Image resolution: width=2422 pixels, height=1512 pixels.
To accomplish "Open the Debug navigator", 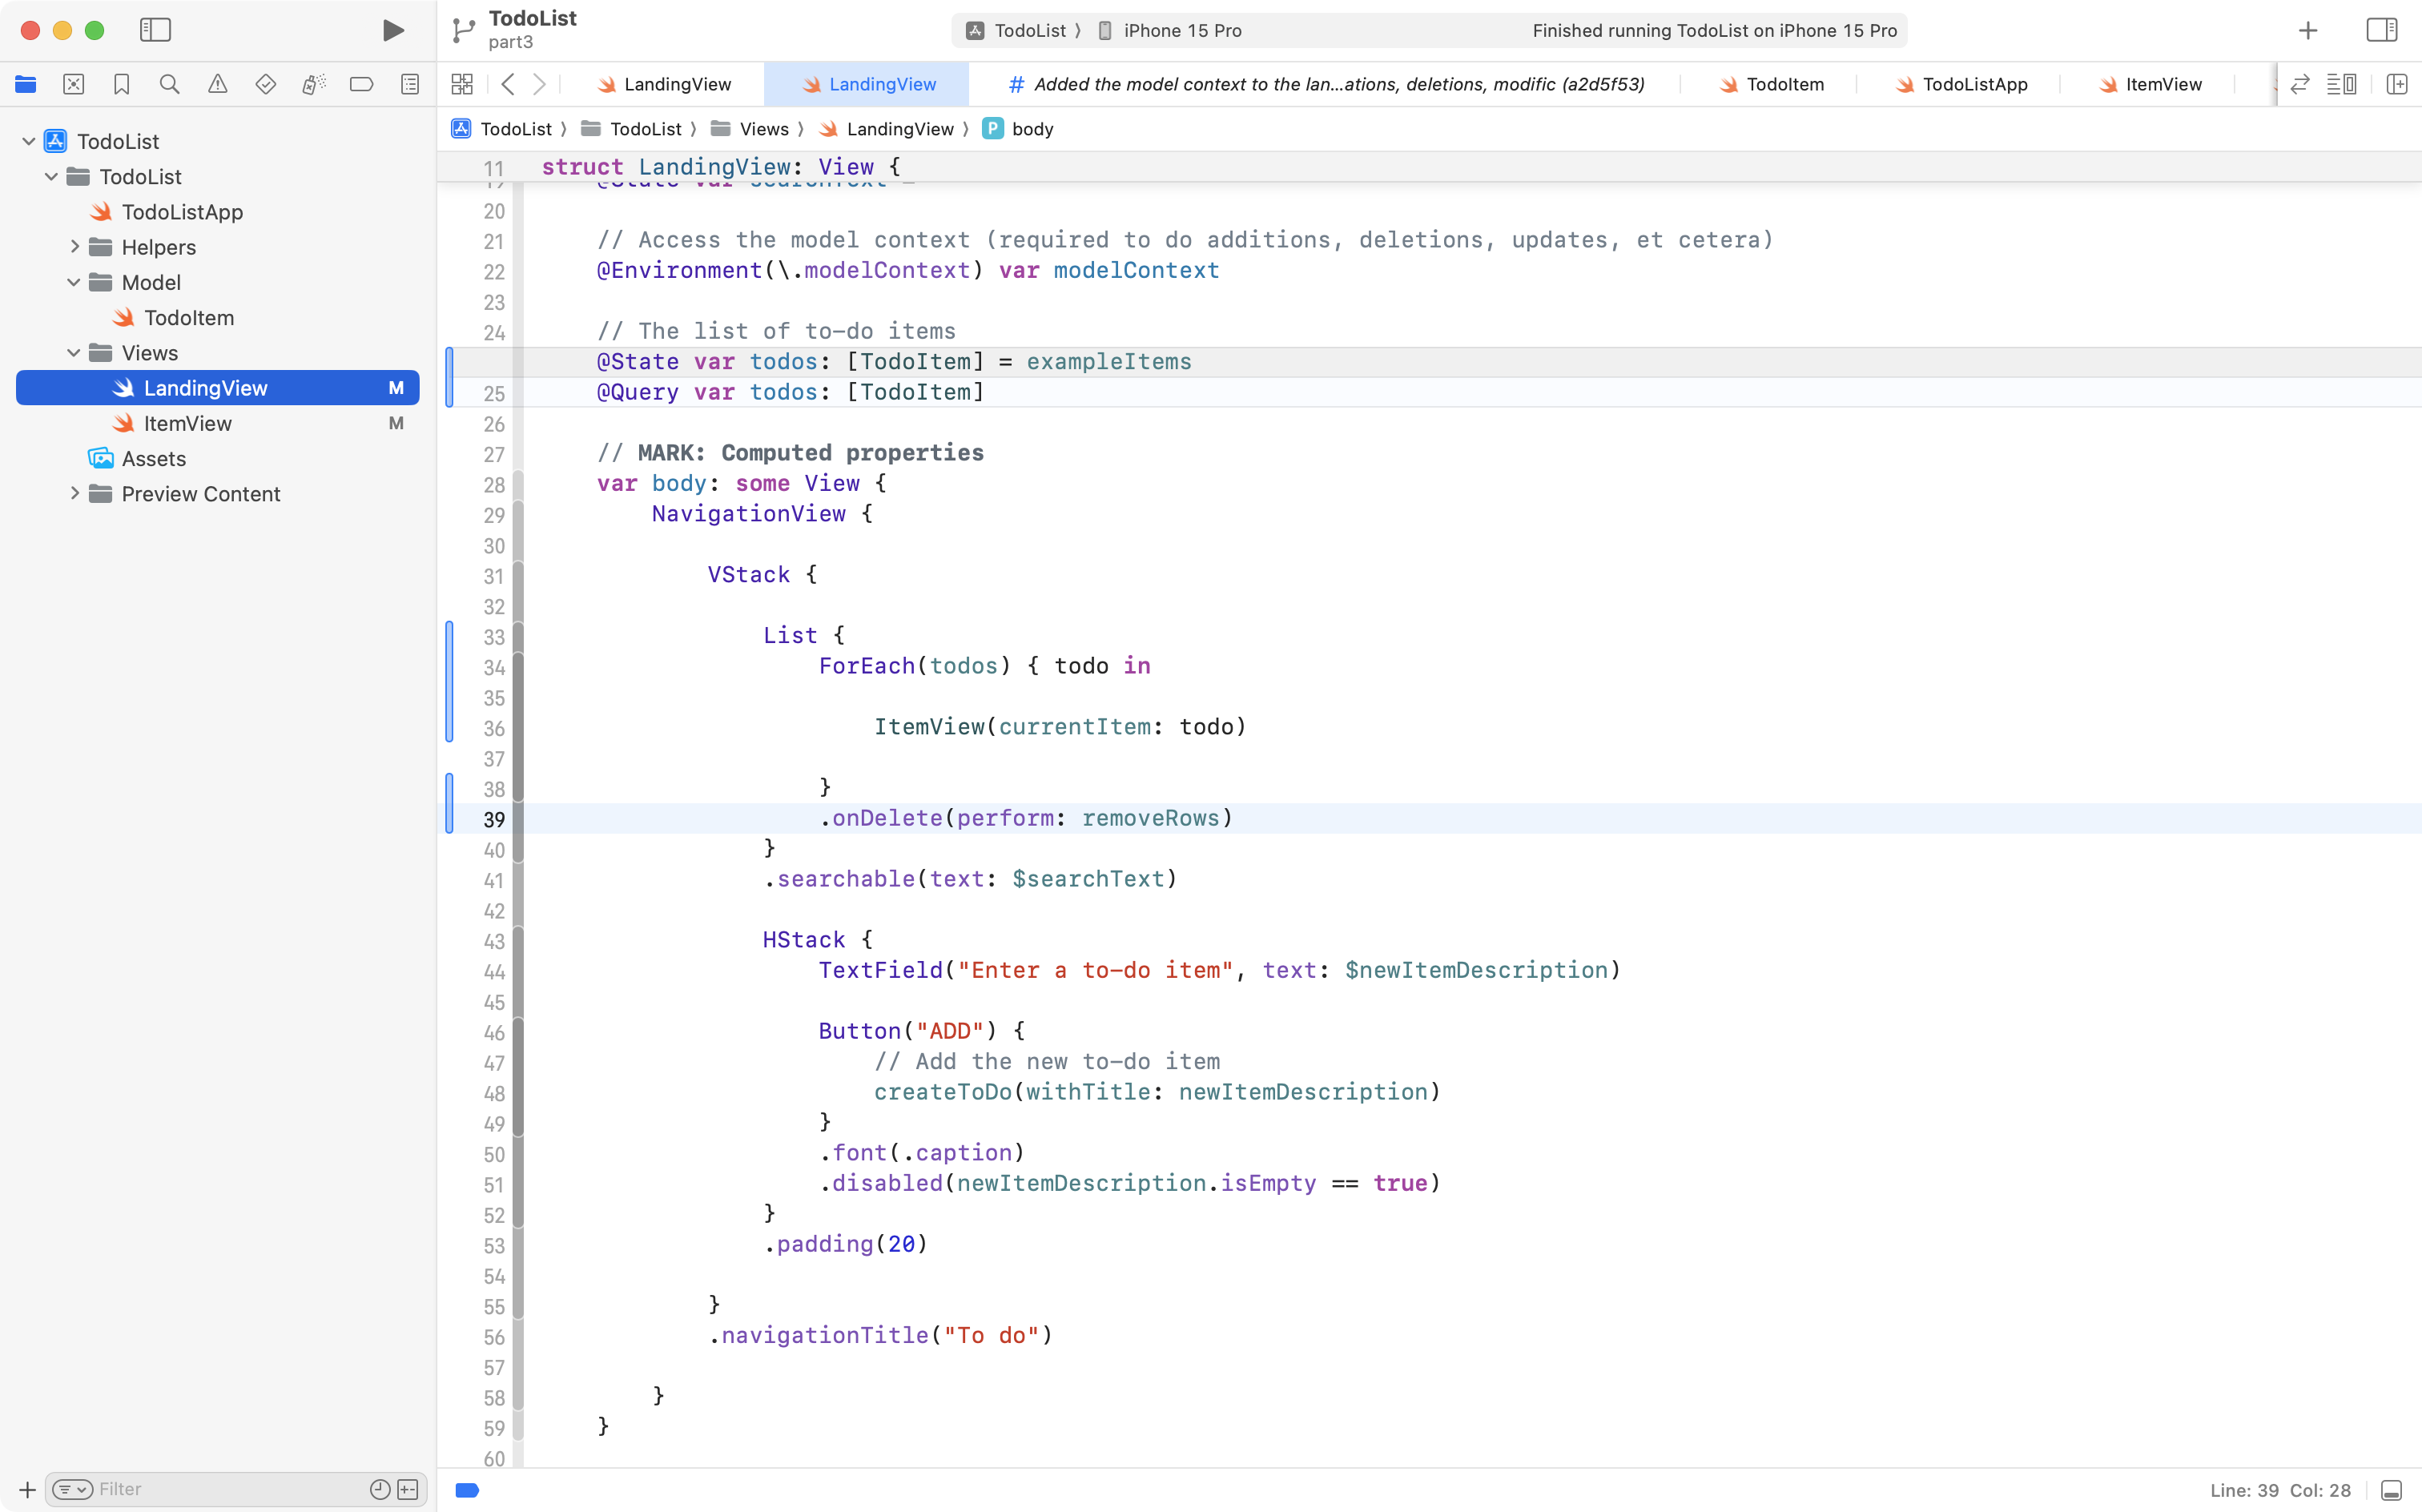I will pos(313,84).
